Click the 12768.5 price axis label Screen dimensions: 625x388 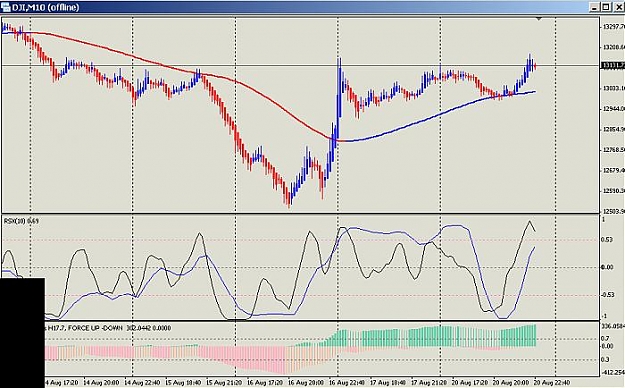point(613,150)
